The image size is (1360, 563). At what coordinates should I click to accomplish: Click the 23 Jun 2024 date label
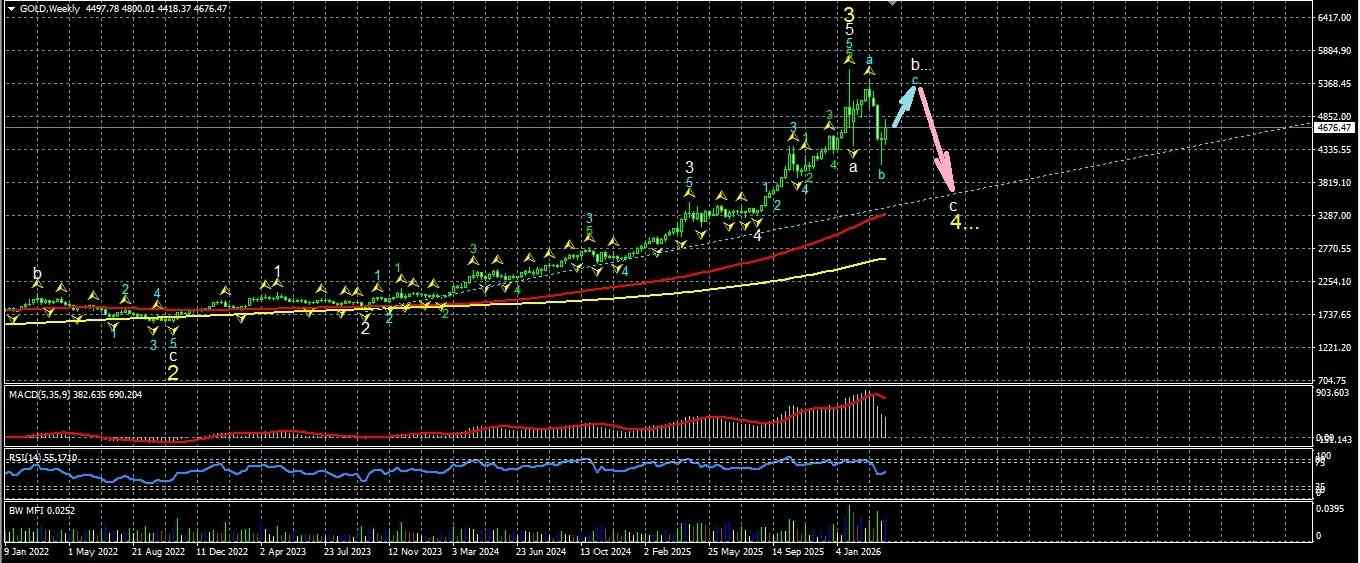point(541,551)
